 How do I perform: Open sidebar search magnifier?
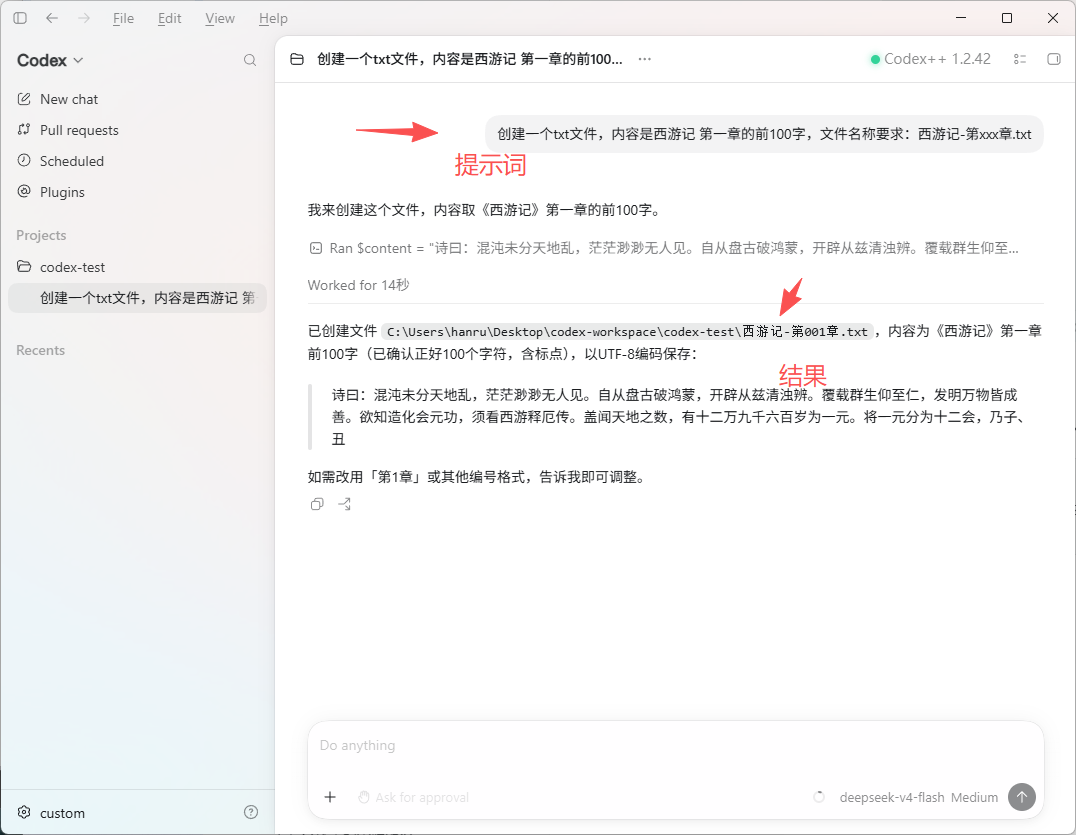pos(250,60)
